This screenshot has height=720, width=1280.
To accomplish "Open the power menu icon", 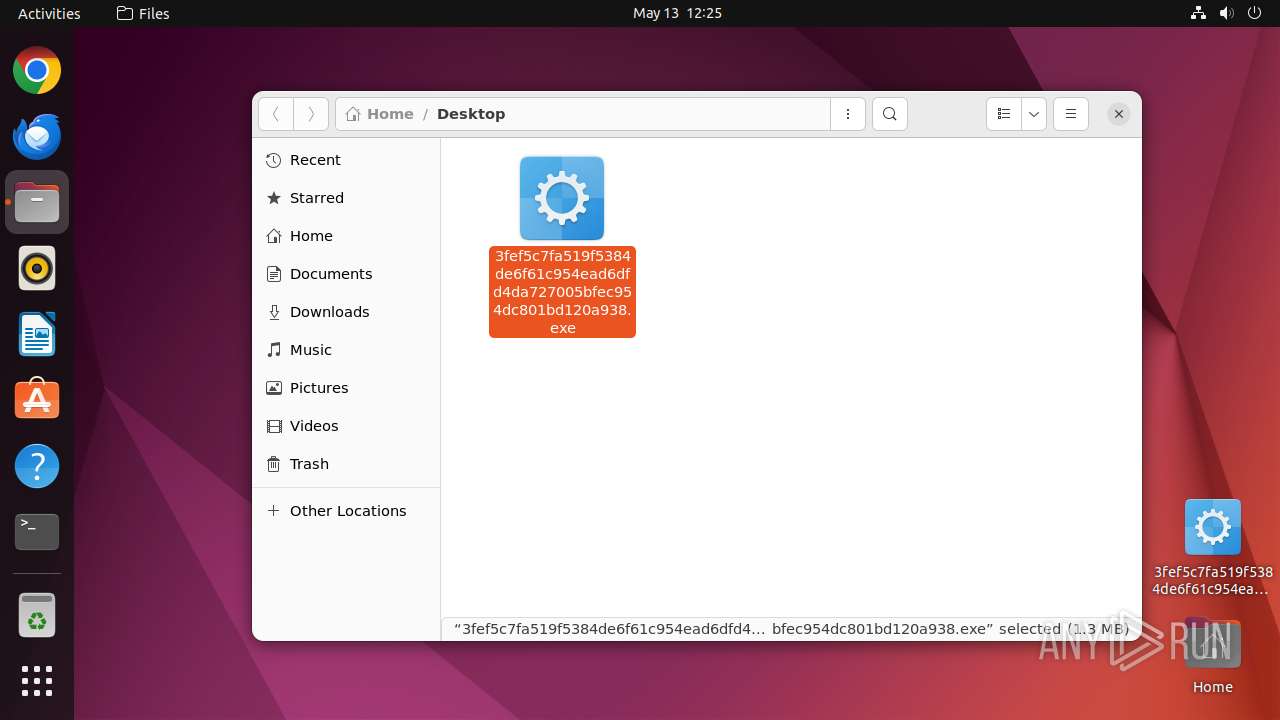I will tap(1254, 13).
